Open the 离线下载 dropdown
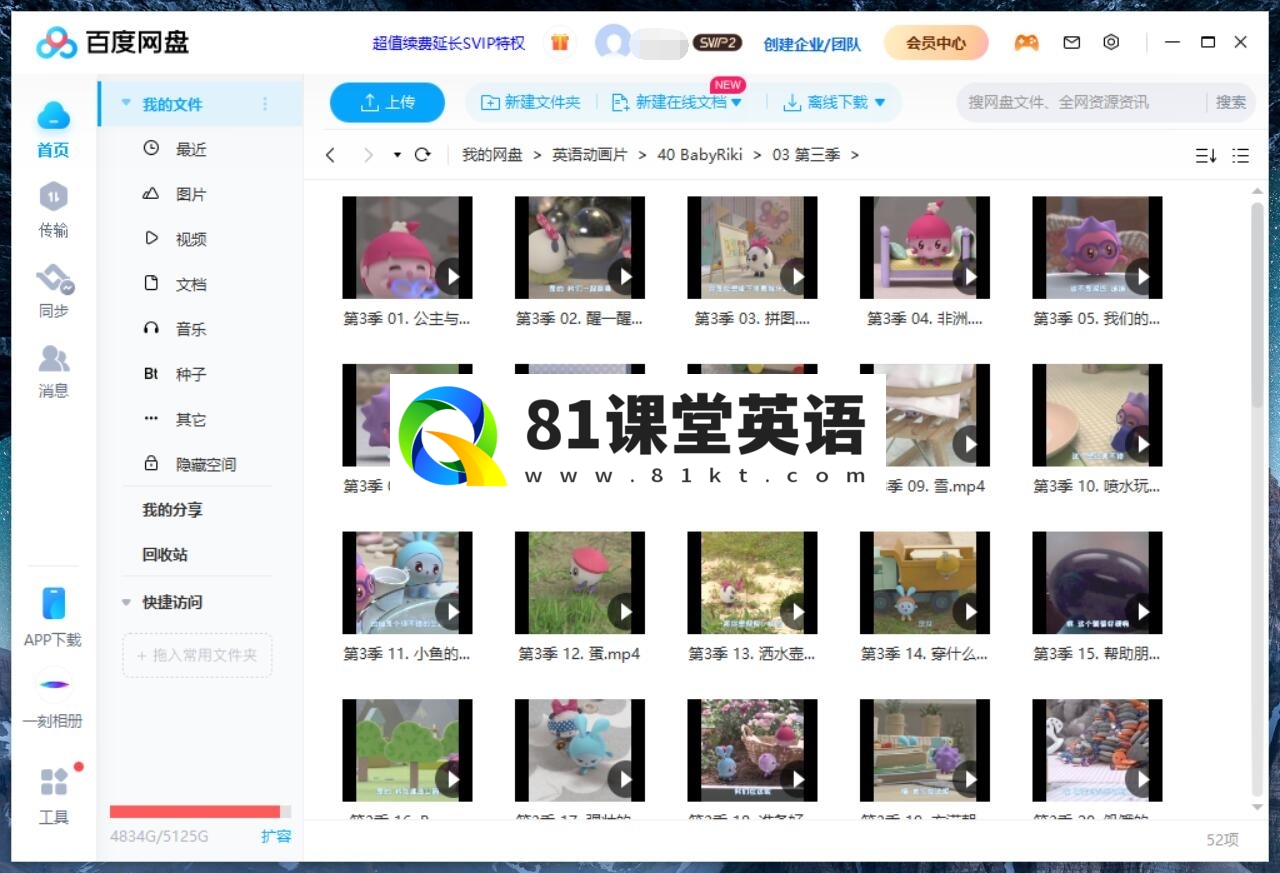 pyautogui.click(x=880, y=102)
